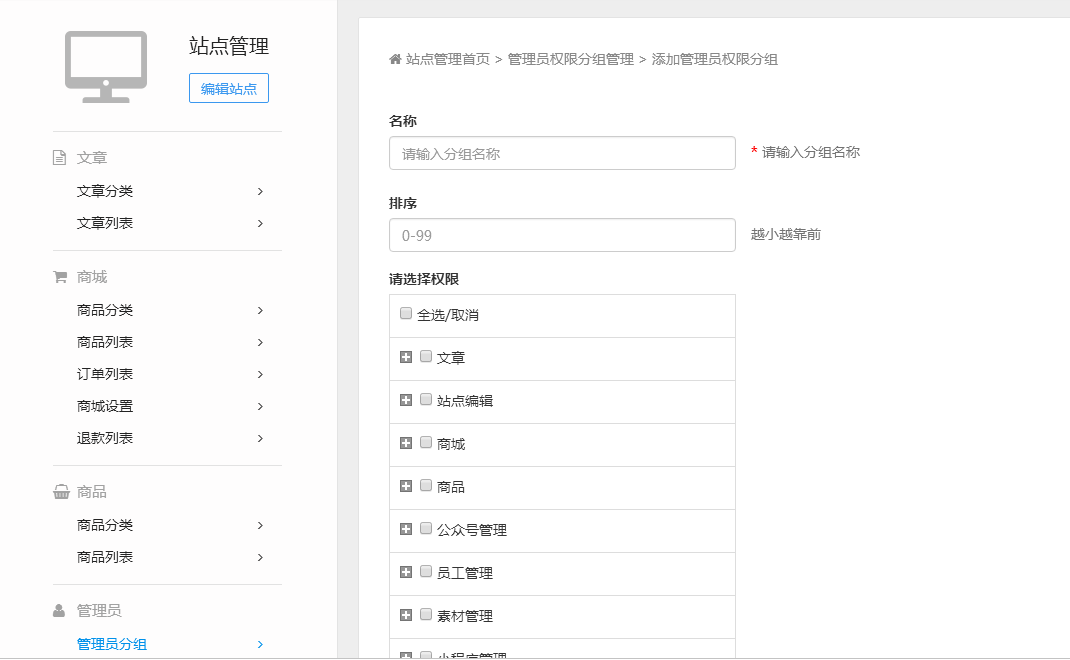Screen dimensions: 1070x660
Task: Open 文章分类 in the sidebar
Action: click(105, 191)
